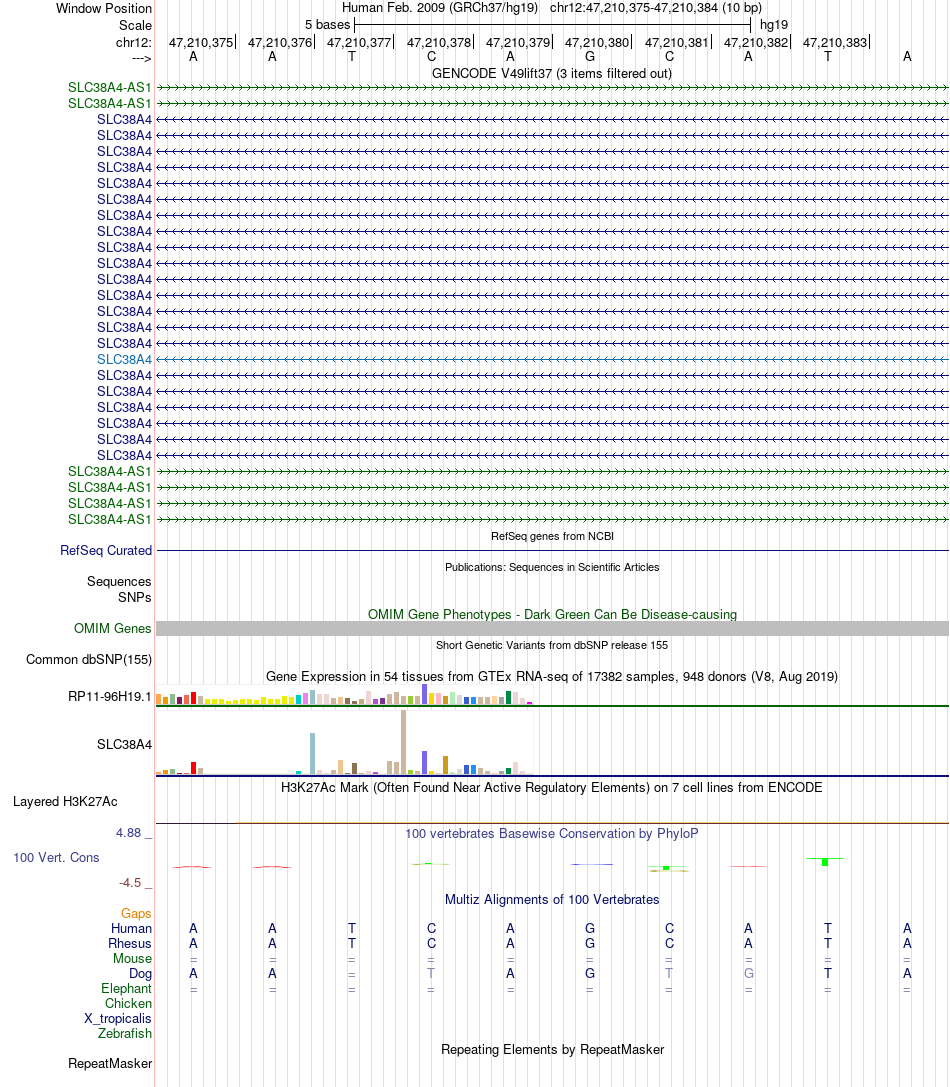
Task: Click the X_tropicalis species label
Action: click(118, 1018)
